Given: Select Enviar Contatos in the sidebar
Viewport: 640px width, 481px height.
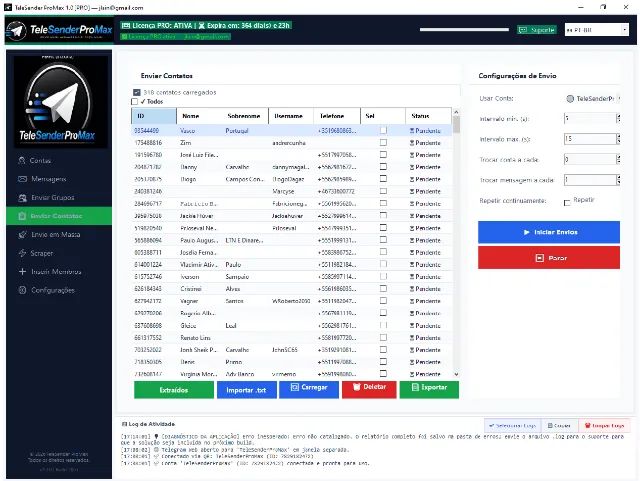Looking at the screenshot, I should pos(58,216).
